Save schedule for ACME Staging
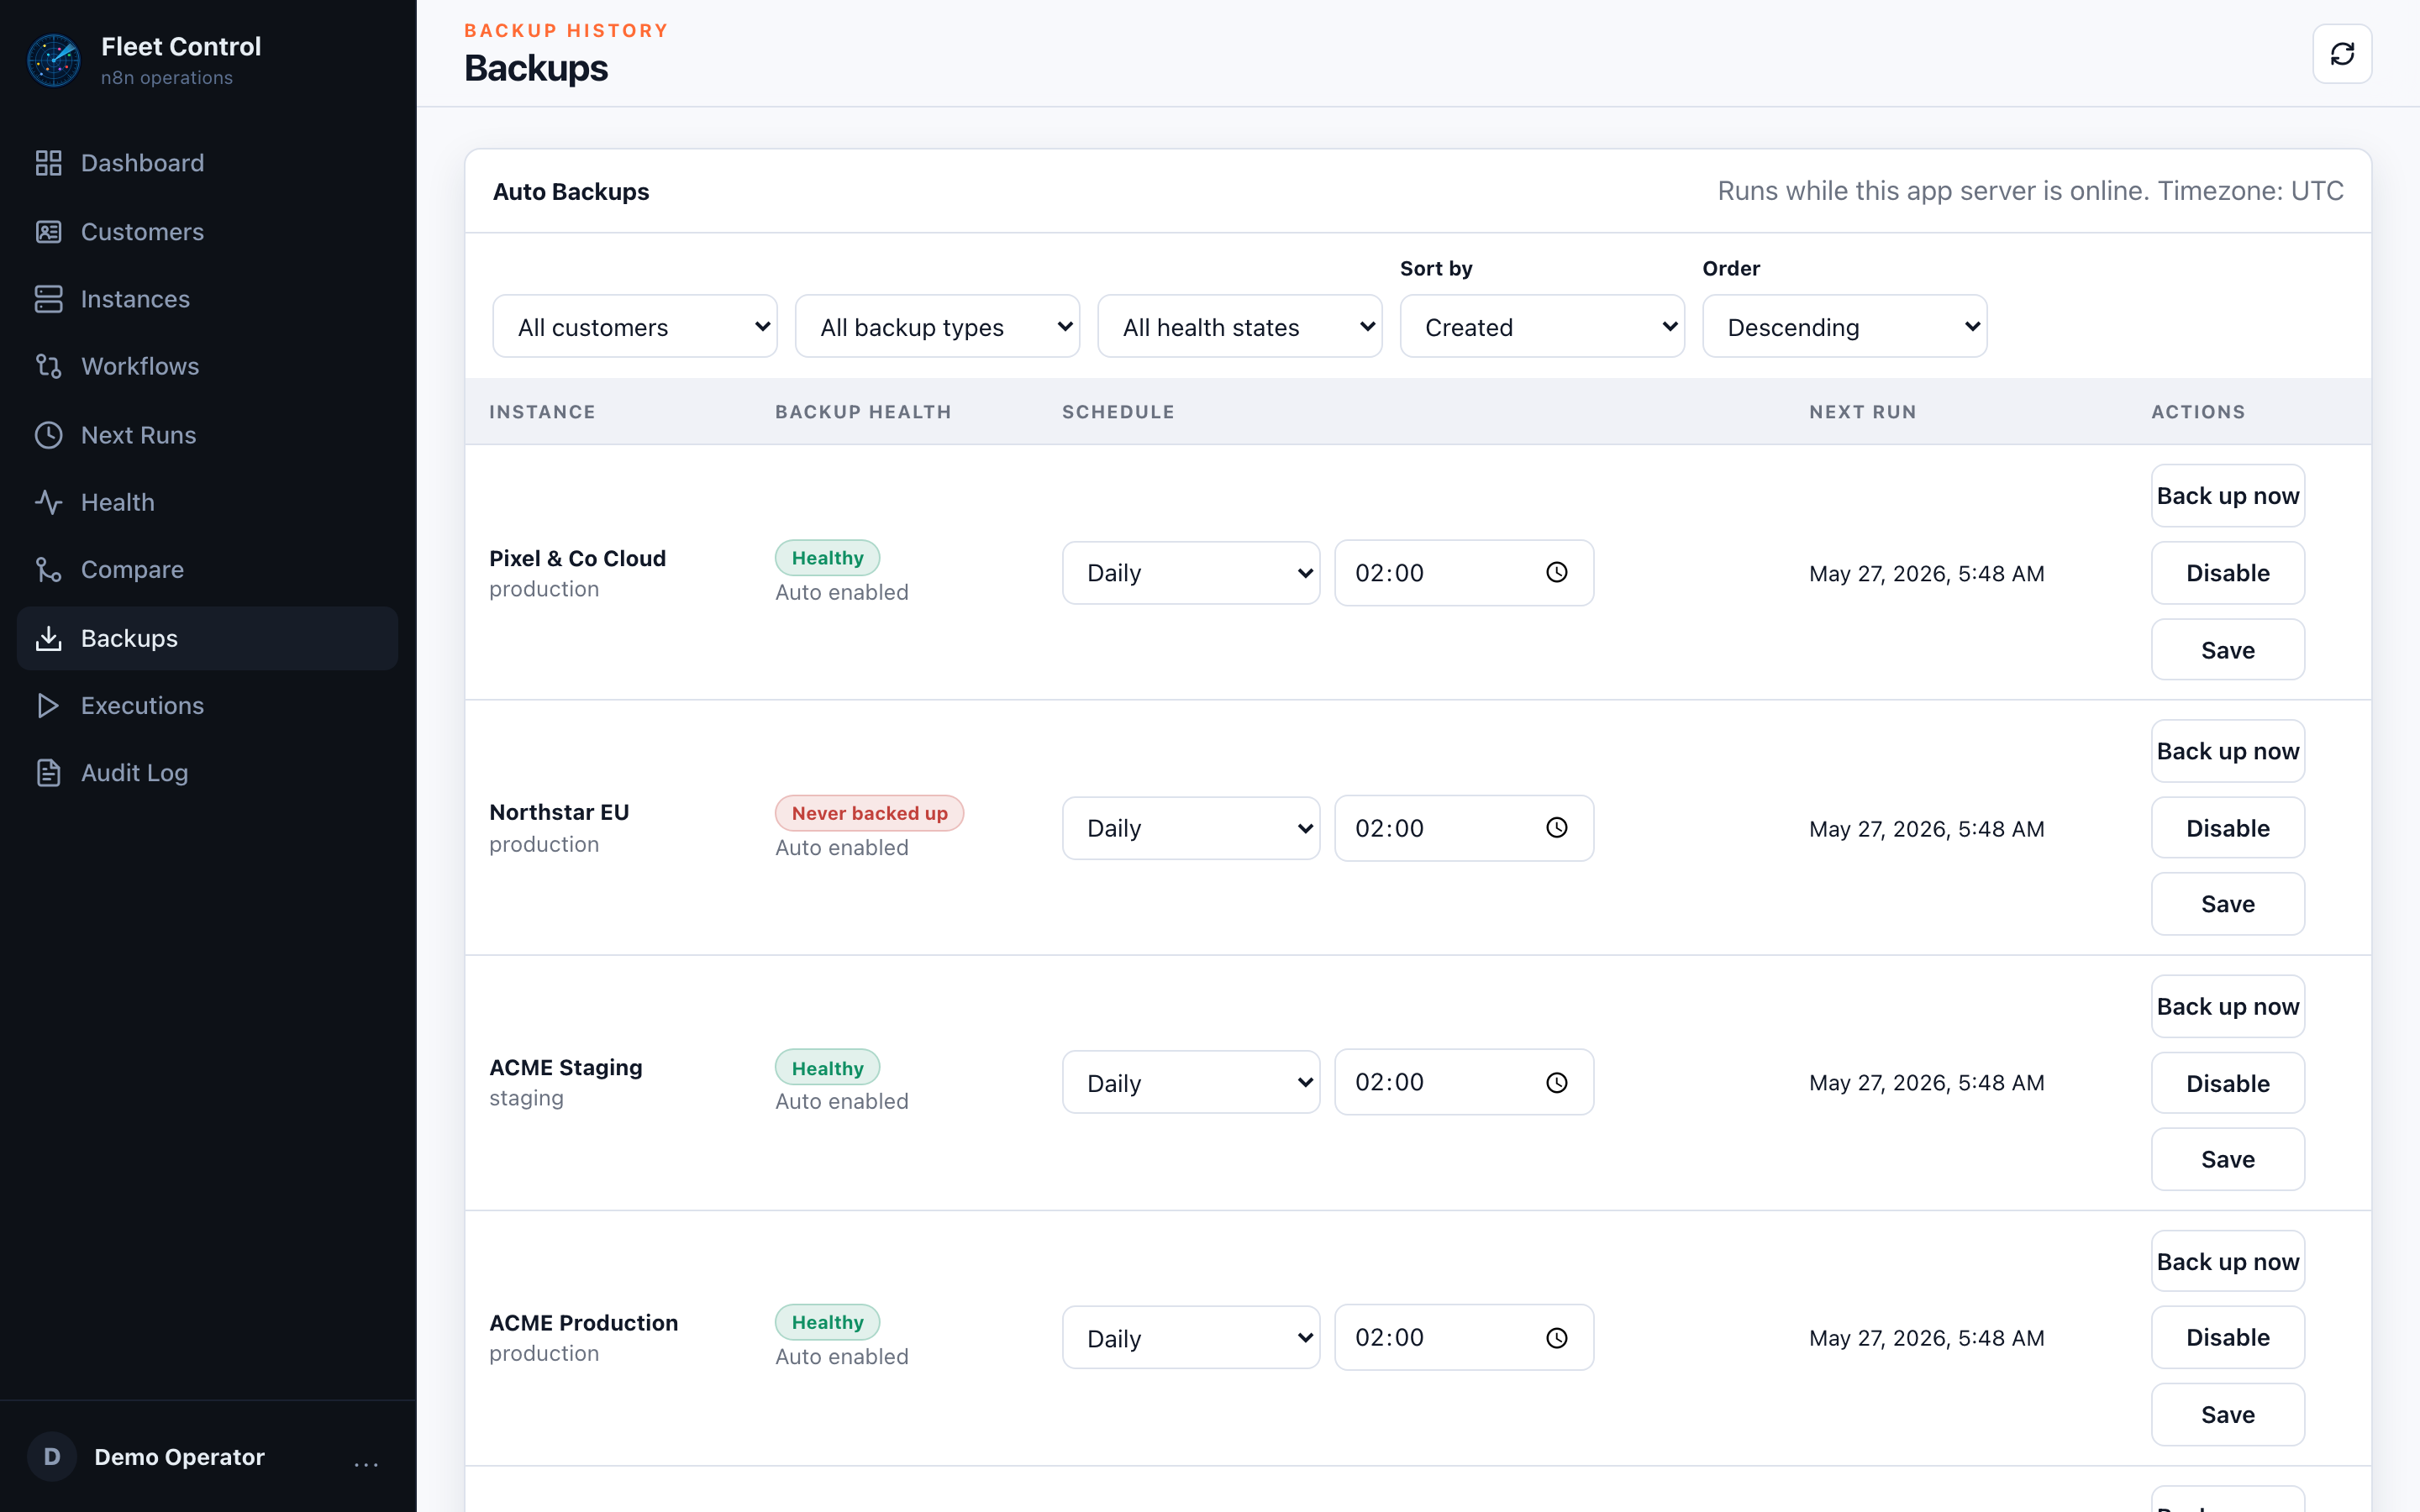The image size is (2420, 1512). click(x=2228, y=1159)
